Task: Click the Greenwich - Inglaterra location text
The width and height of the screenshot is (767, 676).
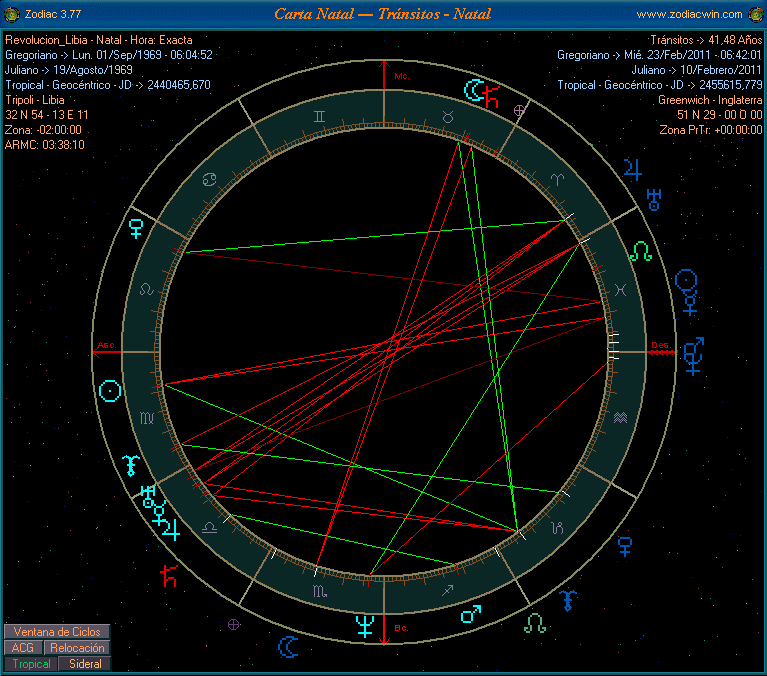Action: coord(710,100)
